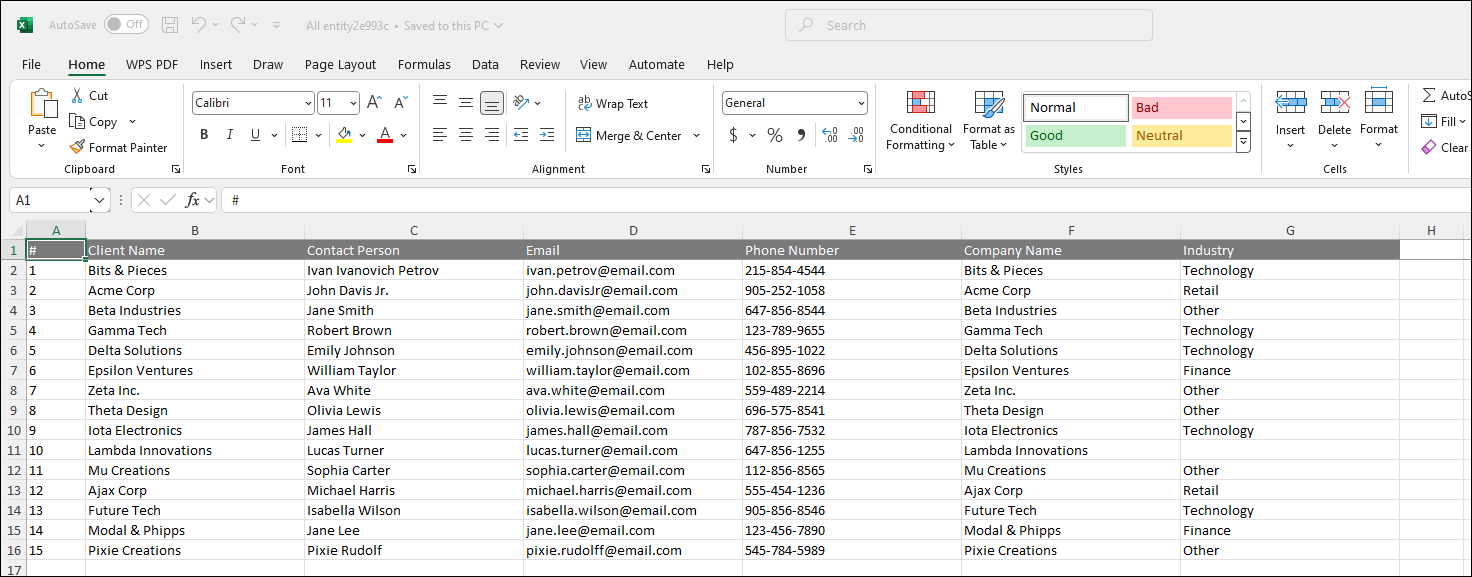This screenshot has height=577, width=1472.
Task: Open the Merge & Center dropdown arrow
Action: point(696,135)
